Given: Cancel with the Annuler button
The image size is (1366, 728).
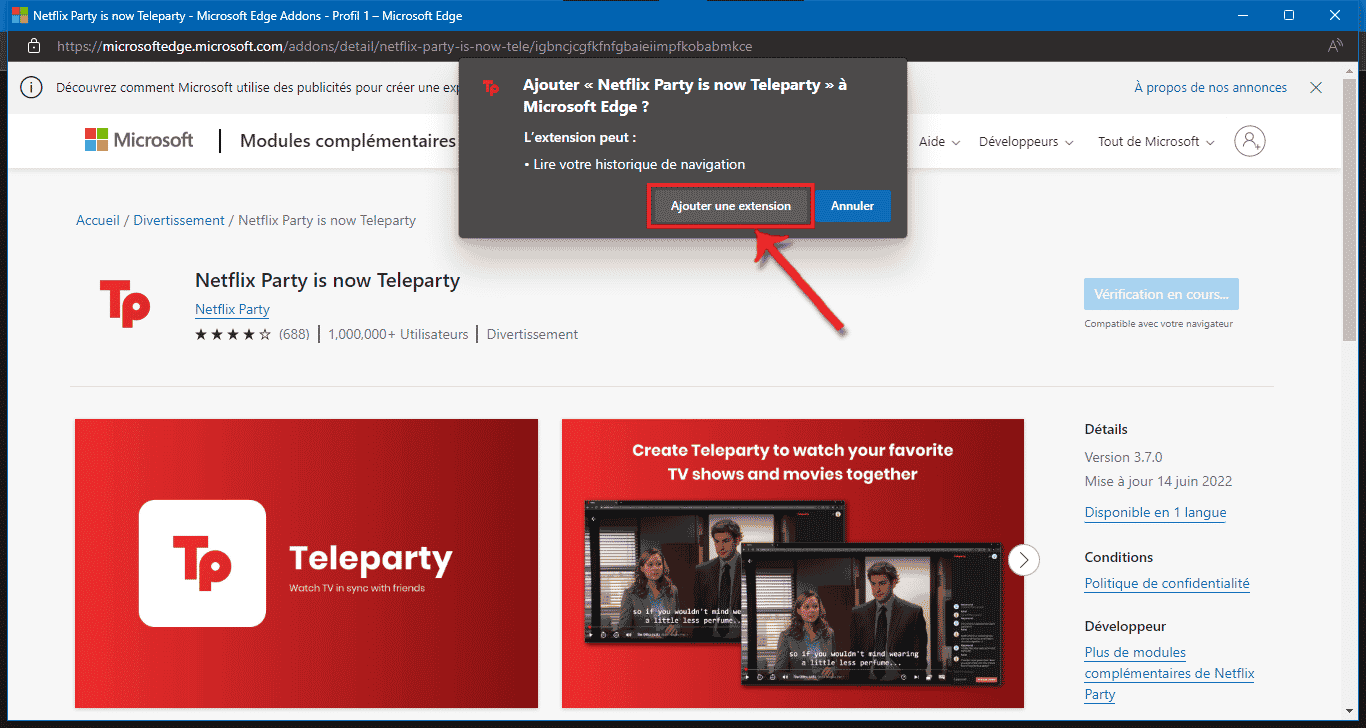Looking at the screenshot, I should click(x=853, y=206).
